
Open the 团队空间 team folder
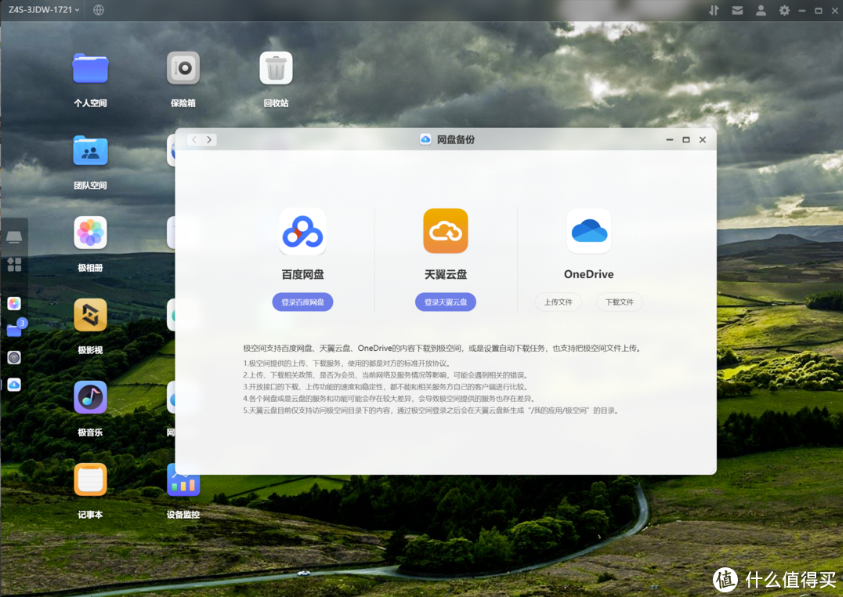coord(90,151)
